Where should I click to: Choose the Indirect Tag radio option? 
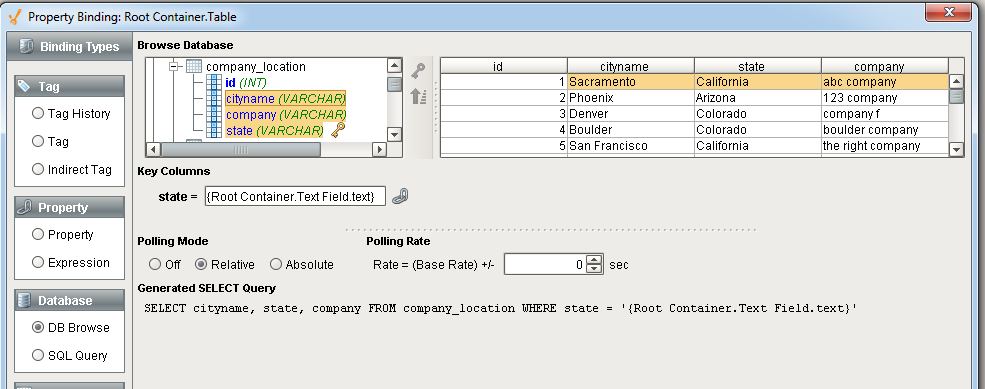click(x=38, y=169)
